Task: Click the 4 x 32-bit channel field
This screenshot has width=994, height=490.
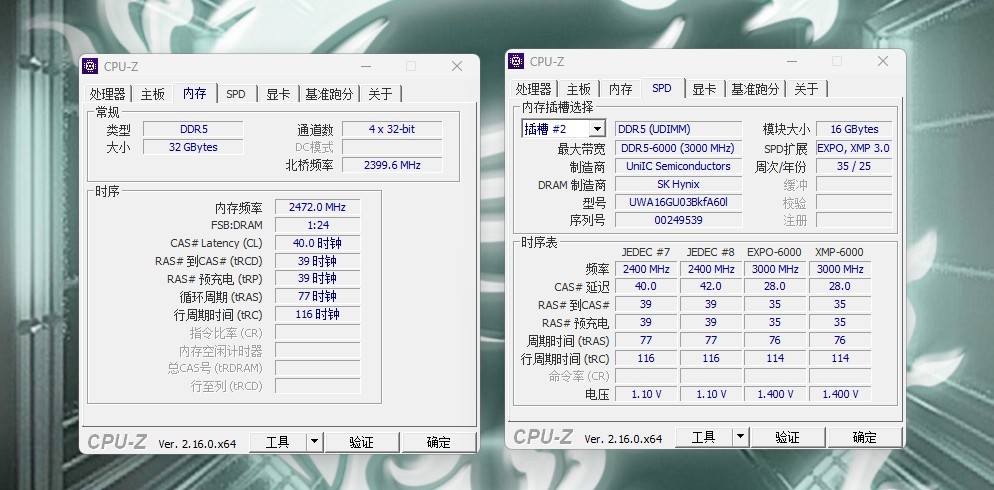Action: coord(392,129)
